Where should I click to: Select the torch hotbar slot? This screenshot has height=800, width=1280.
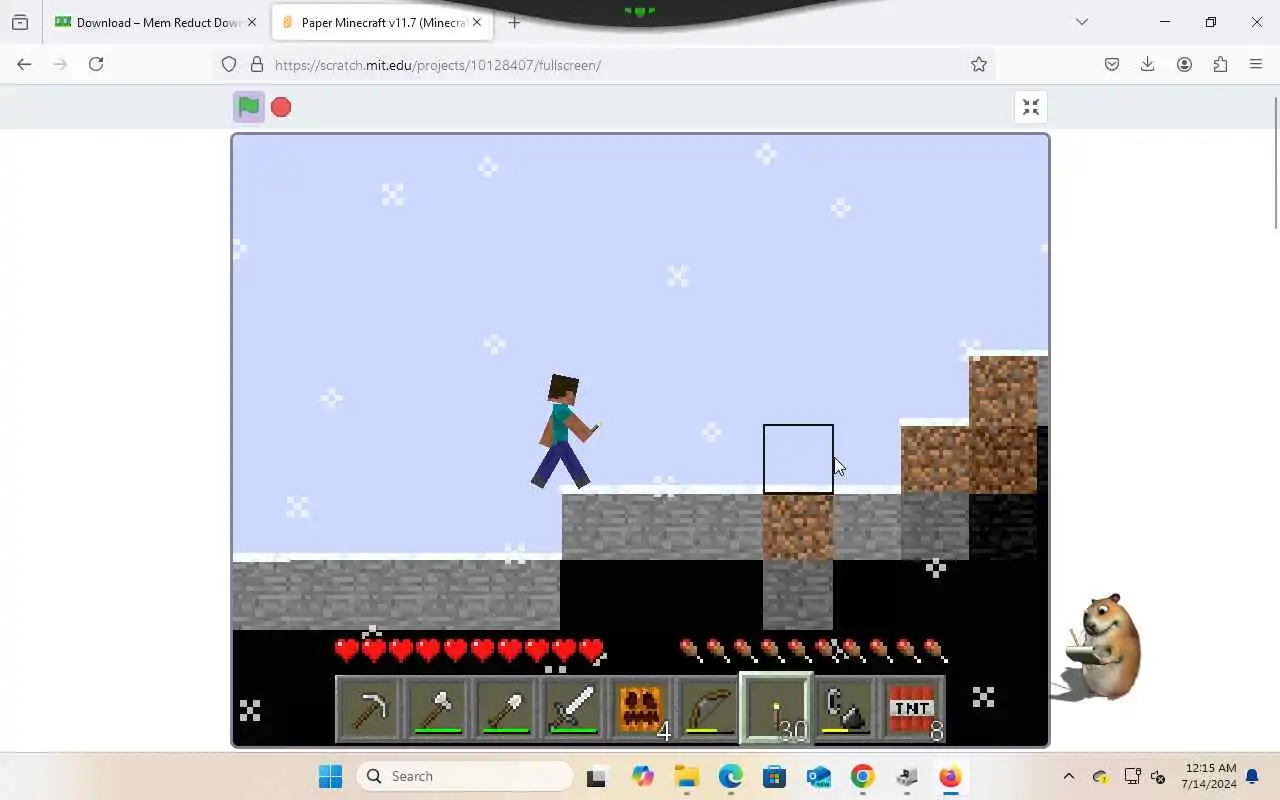777,709
